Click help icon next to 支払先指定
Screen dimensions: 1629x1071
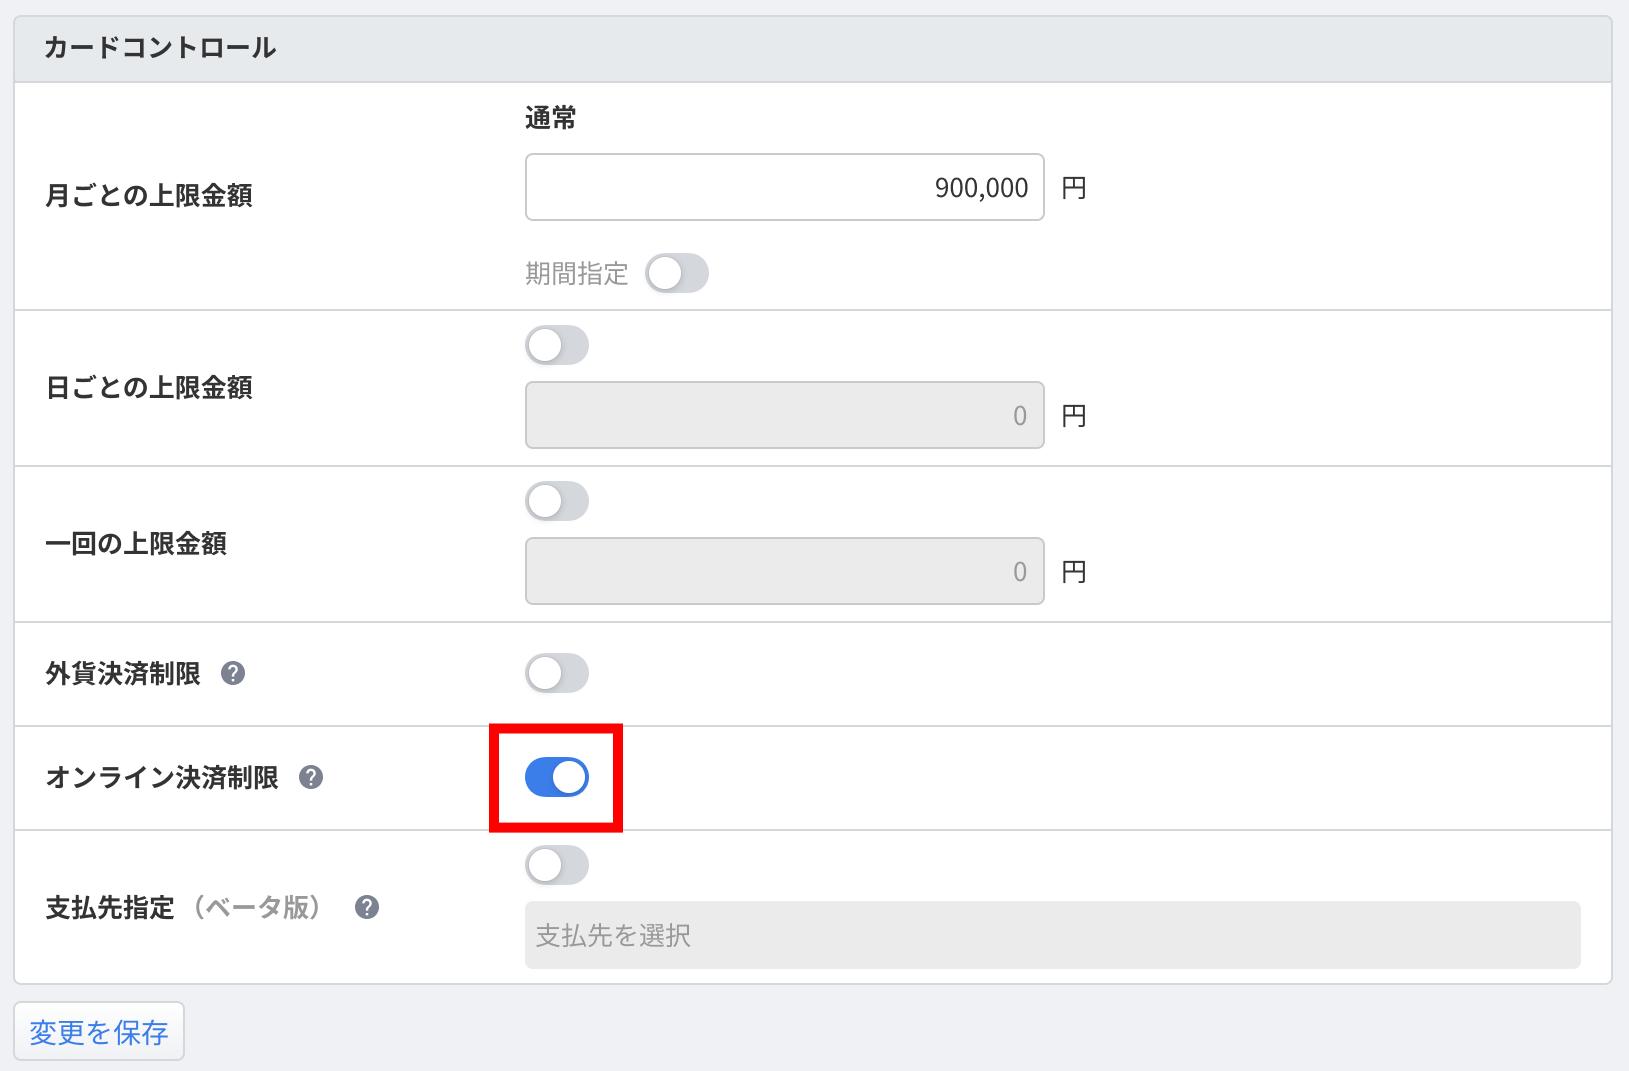click(367, 907)
